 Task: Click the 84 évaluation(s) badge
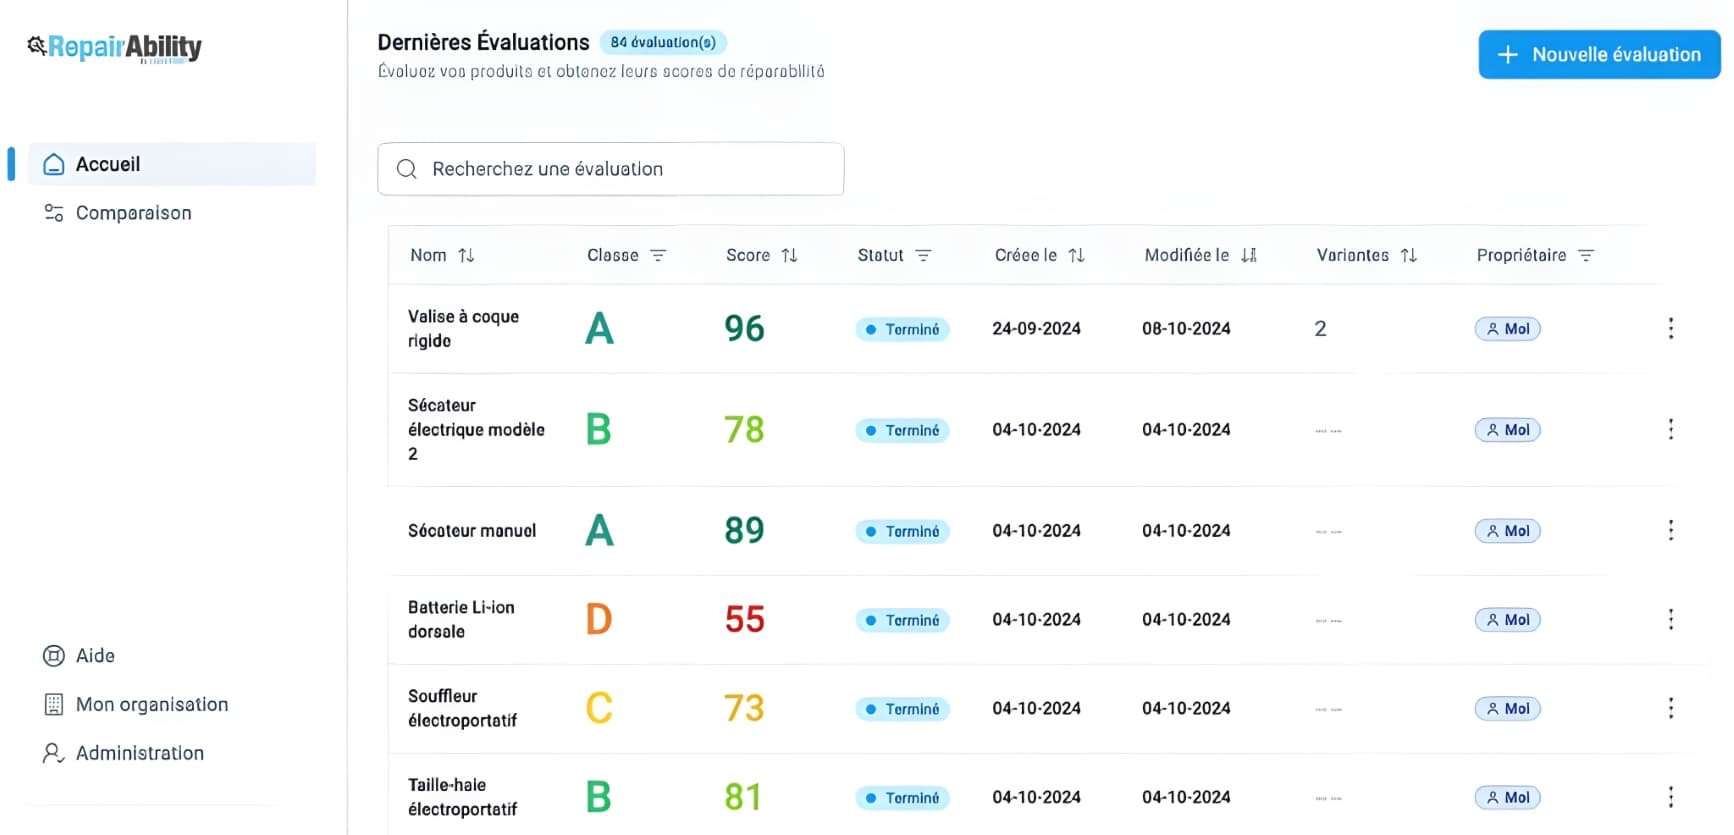pyautogui.click(x=663, y=42)
